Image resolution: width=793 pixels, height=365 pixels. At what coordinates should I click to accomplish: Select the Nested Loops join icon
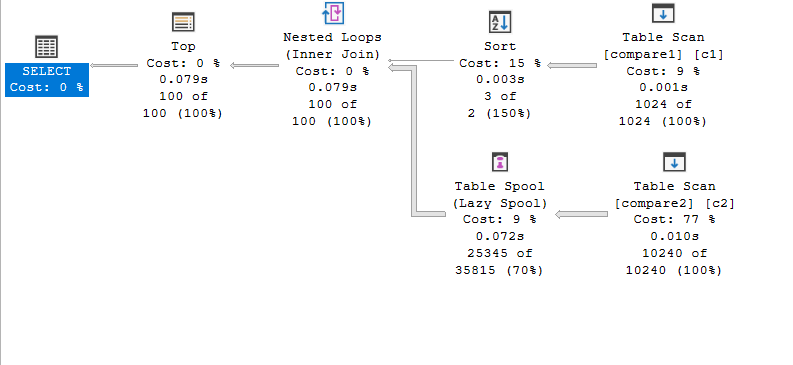[333, 13]
